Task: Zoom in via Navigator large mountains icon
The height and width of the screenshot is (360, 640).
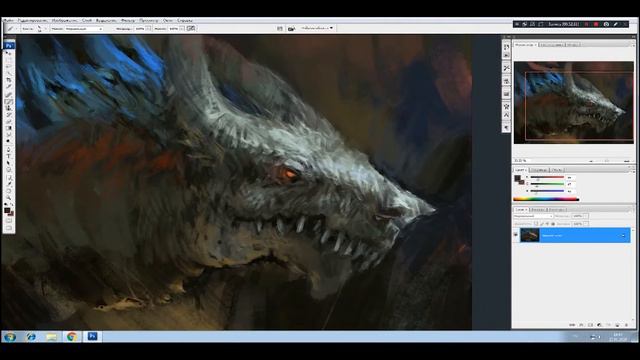Action: point(627,161)
